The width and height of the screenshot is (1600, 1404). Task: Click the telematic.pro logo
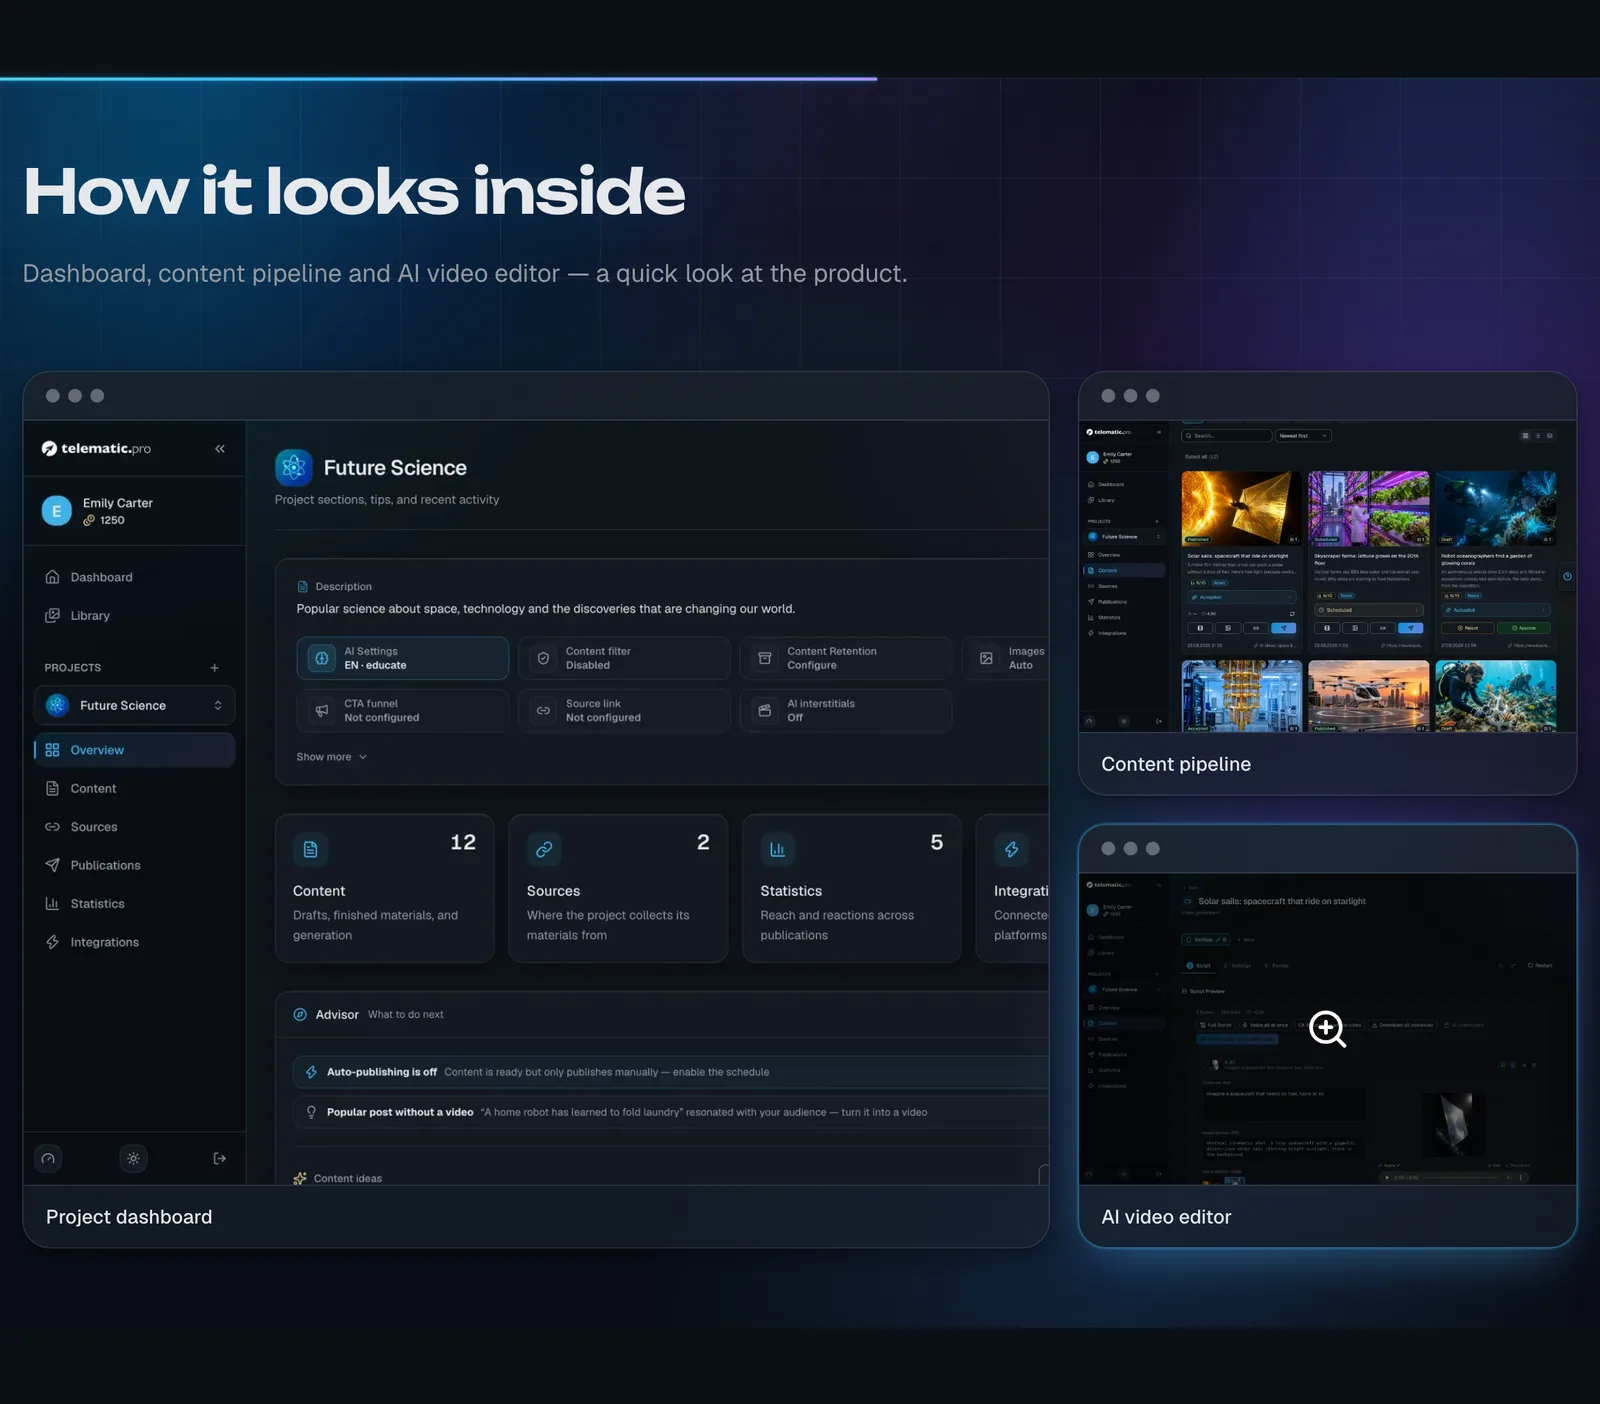click(96, 449)
